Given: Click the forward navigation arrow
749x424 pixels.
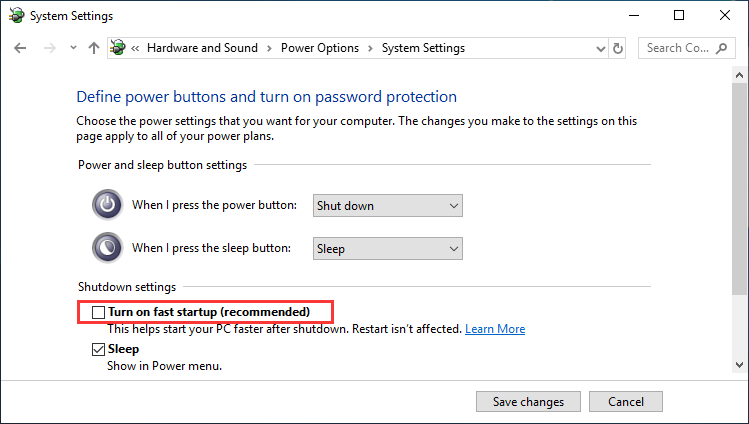Looking at the screenshot, I should (50, 48).
